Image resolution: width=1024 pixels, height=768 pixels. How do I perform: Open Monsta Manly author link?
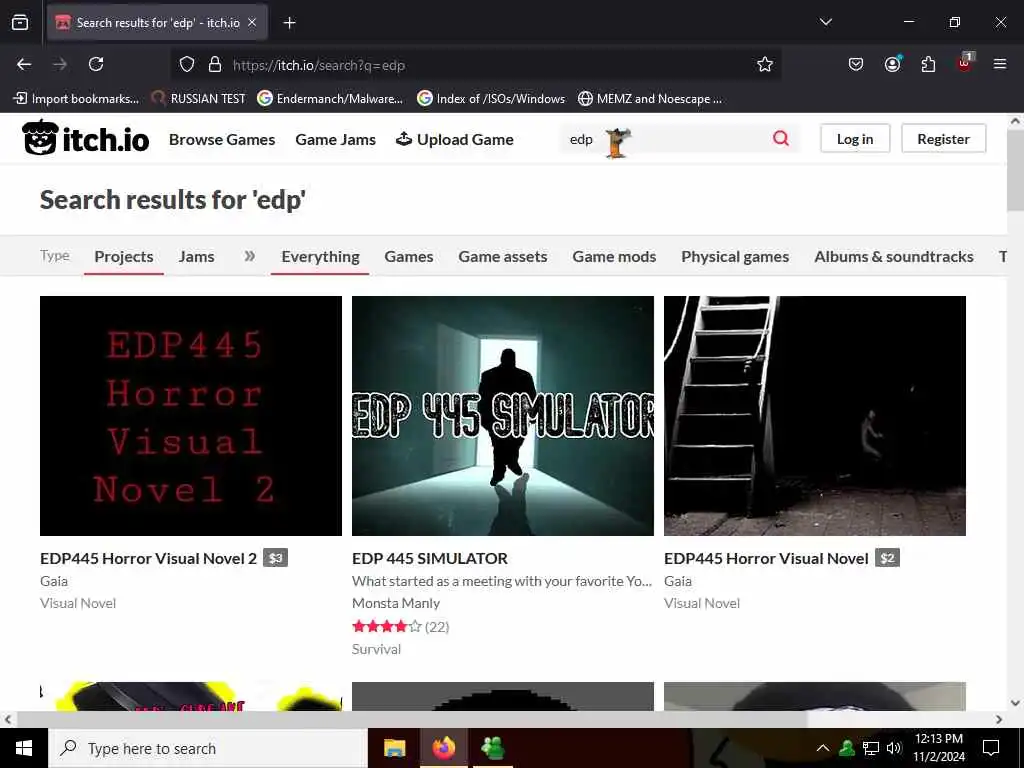click(x=396, y=603)
